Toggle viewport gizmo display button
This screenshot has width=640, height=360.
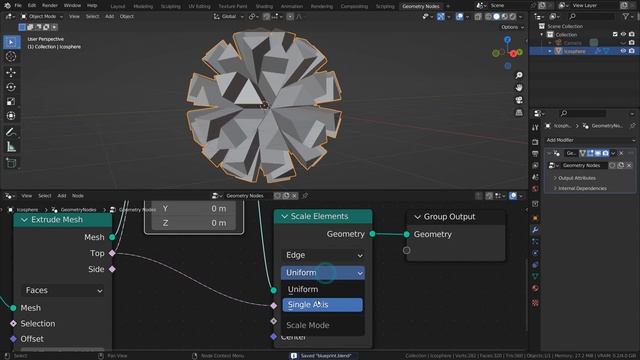[x=441, y=16]
